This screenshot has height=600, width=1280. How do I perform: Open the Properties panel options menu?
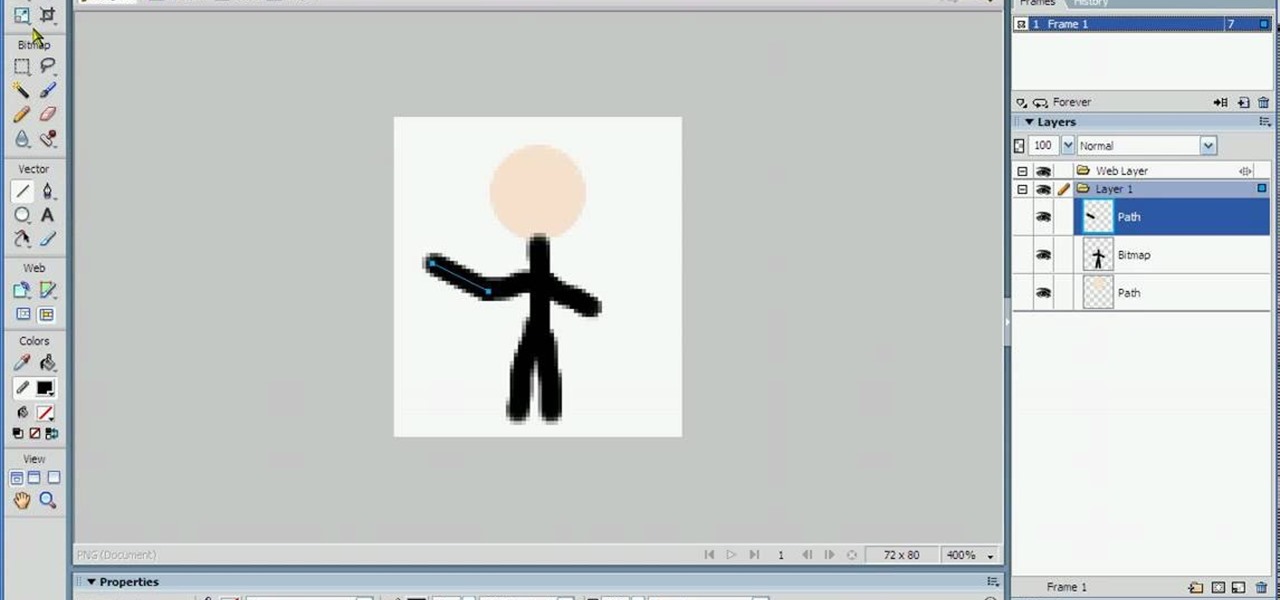tap(992, 582)
